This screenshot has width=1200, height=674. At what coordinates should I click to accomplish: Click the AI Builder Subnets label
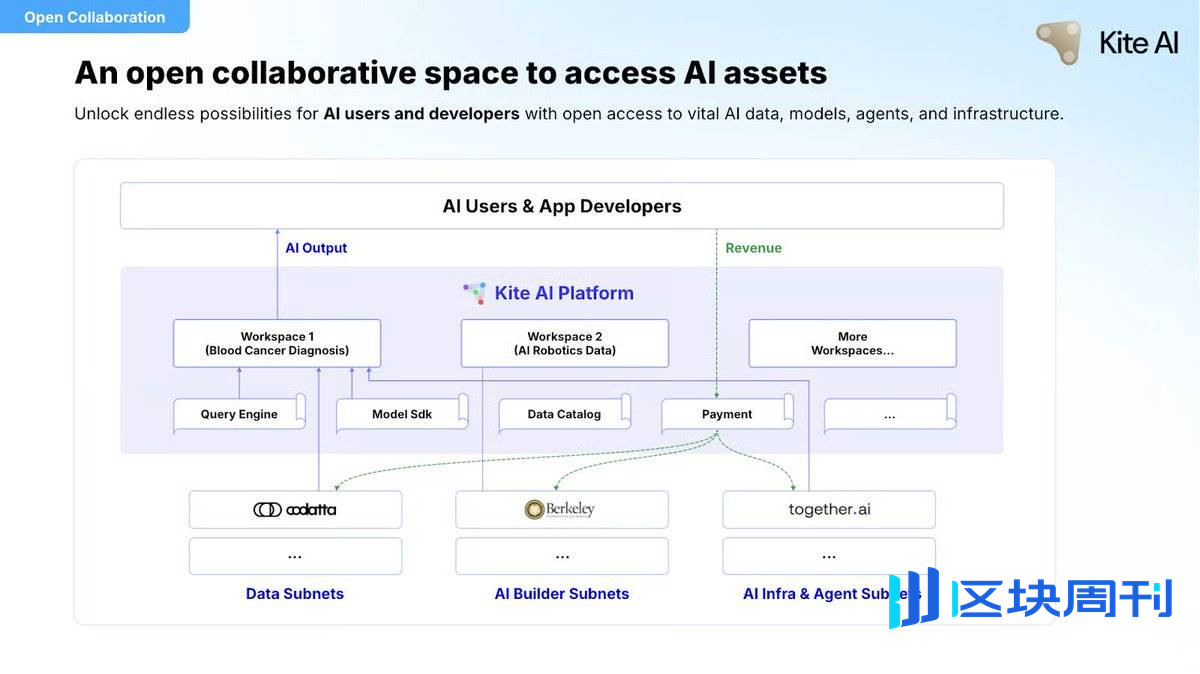(x=562, y=593)
